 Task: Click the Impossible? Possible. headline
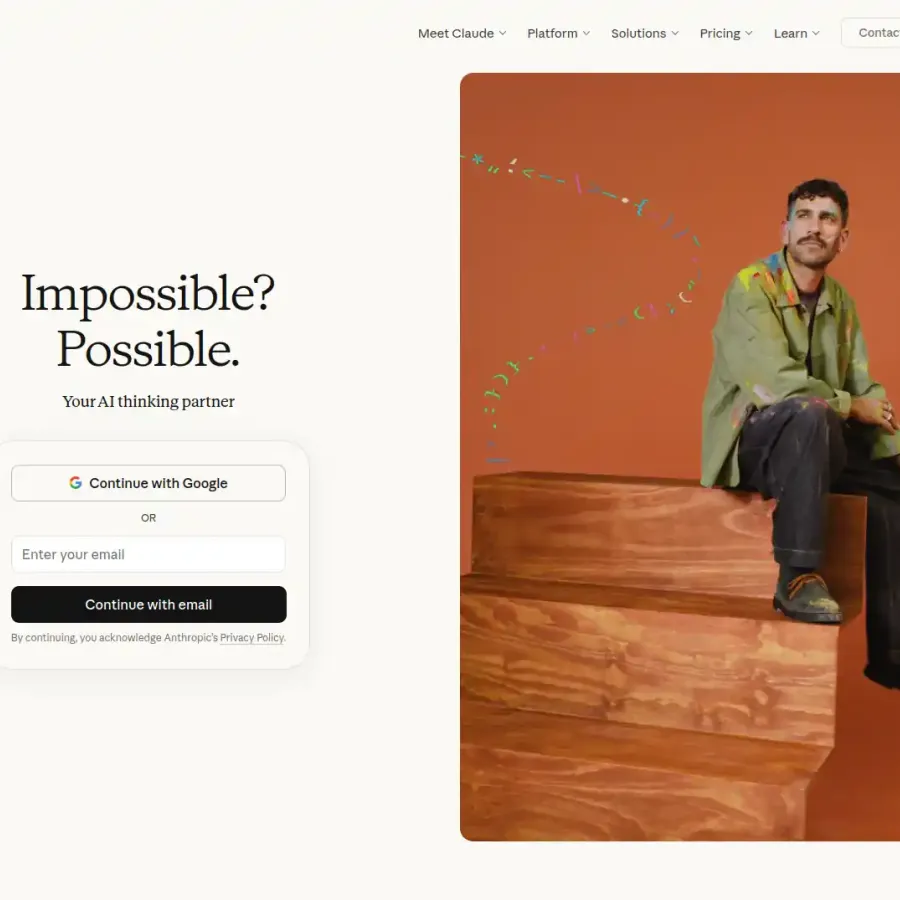[x=148, y=321]
